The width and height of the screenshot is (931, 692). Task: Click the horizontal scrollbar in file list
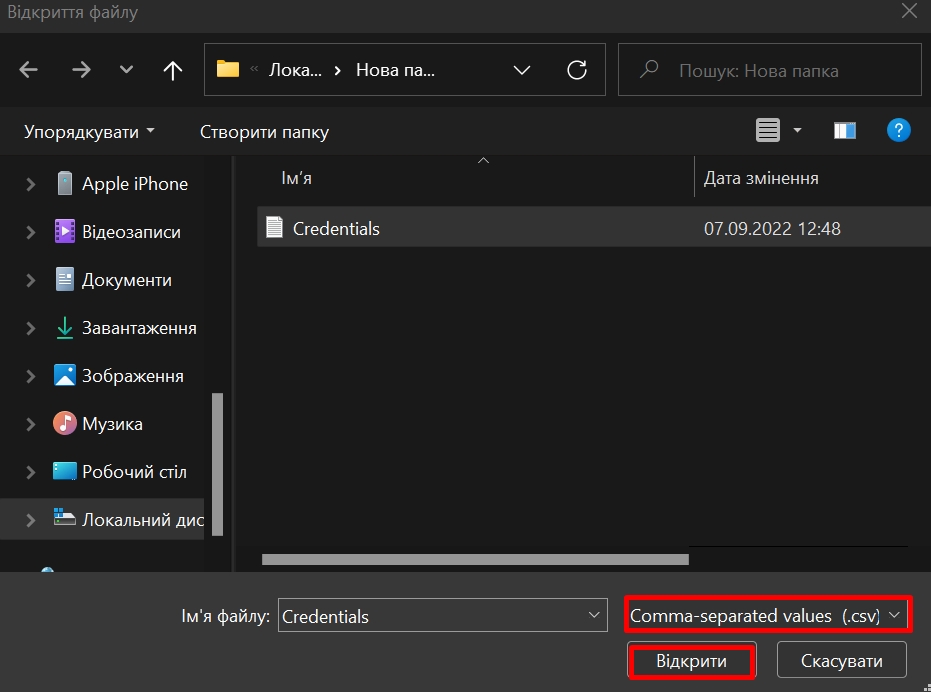(x=475, y=559)
